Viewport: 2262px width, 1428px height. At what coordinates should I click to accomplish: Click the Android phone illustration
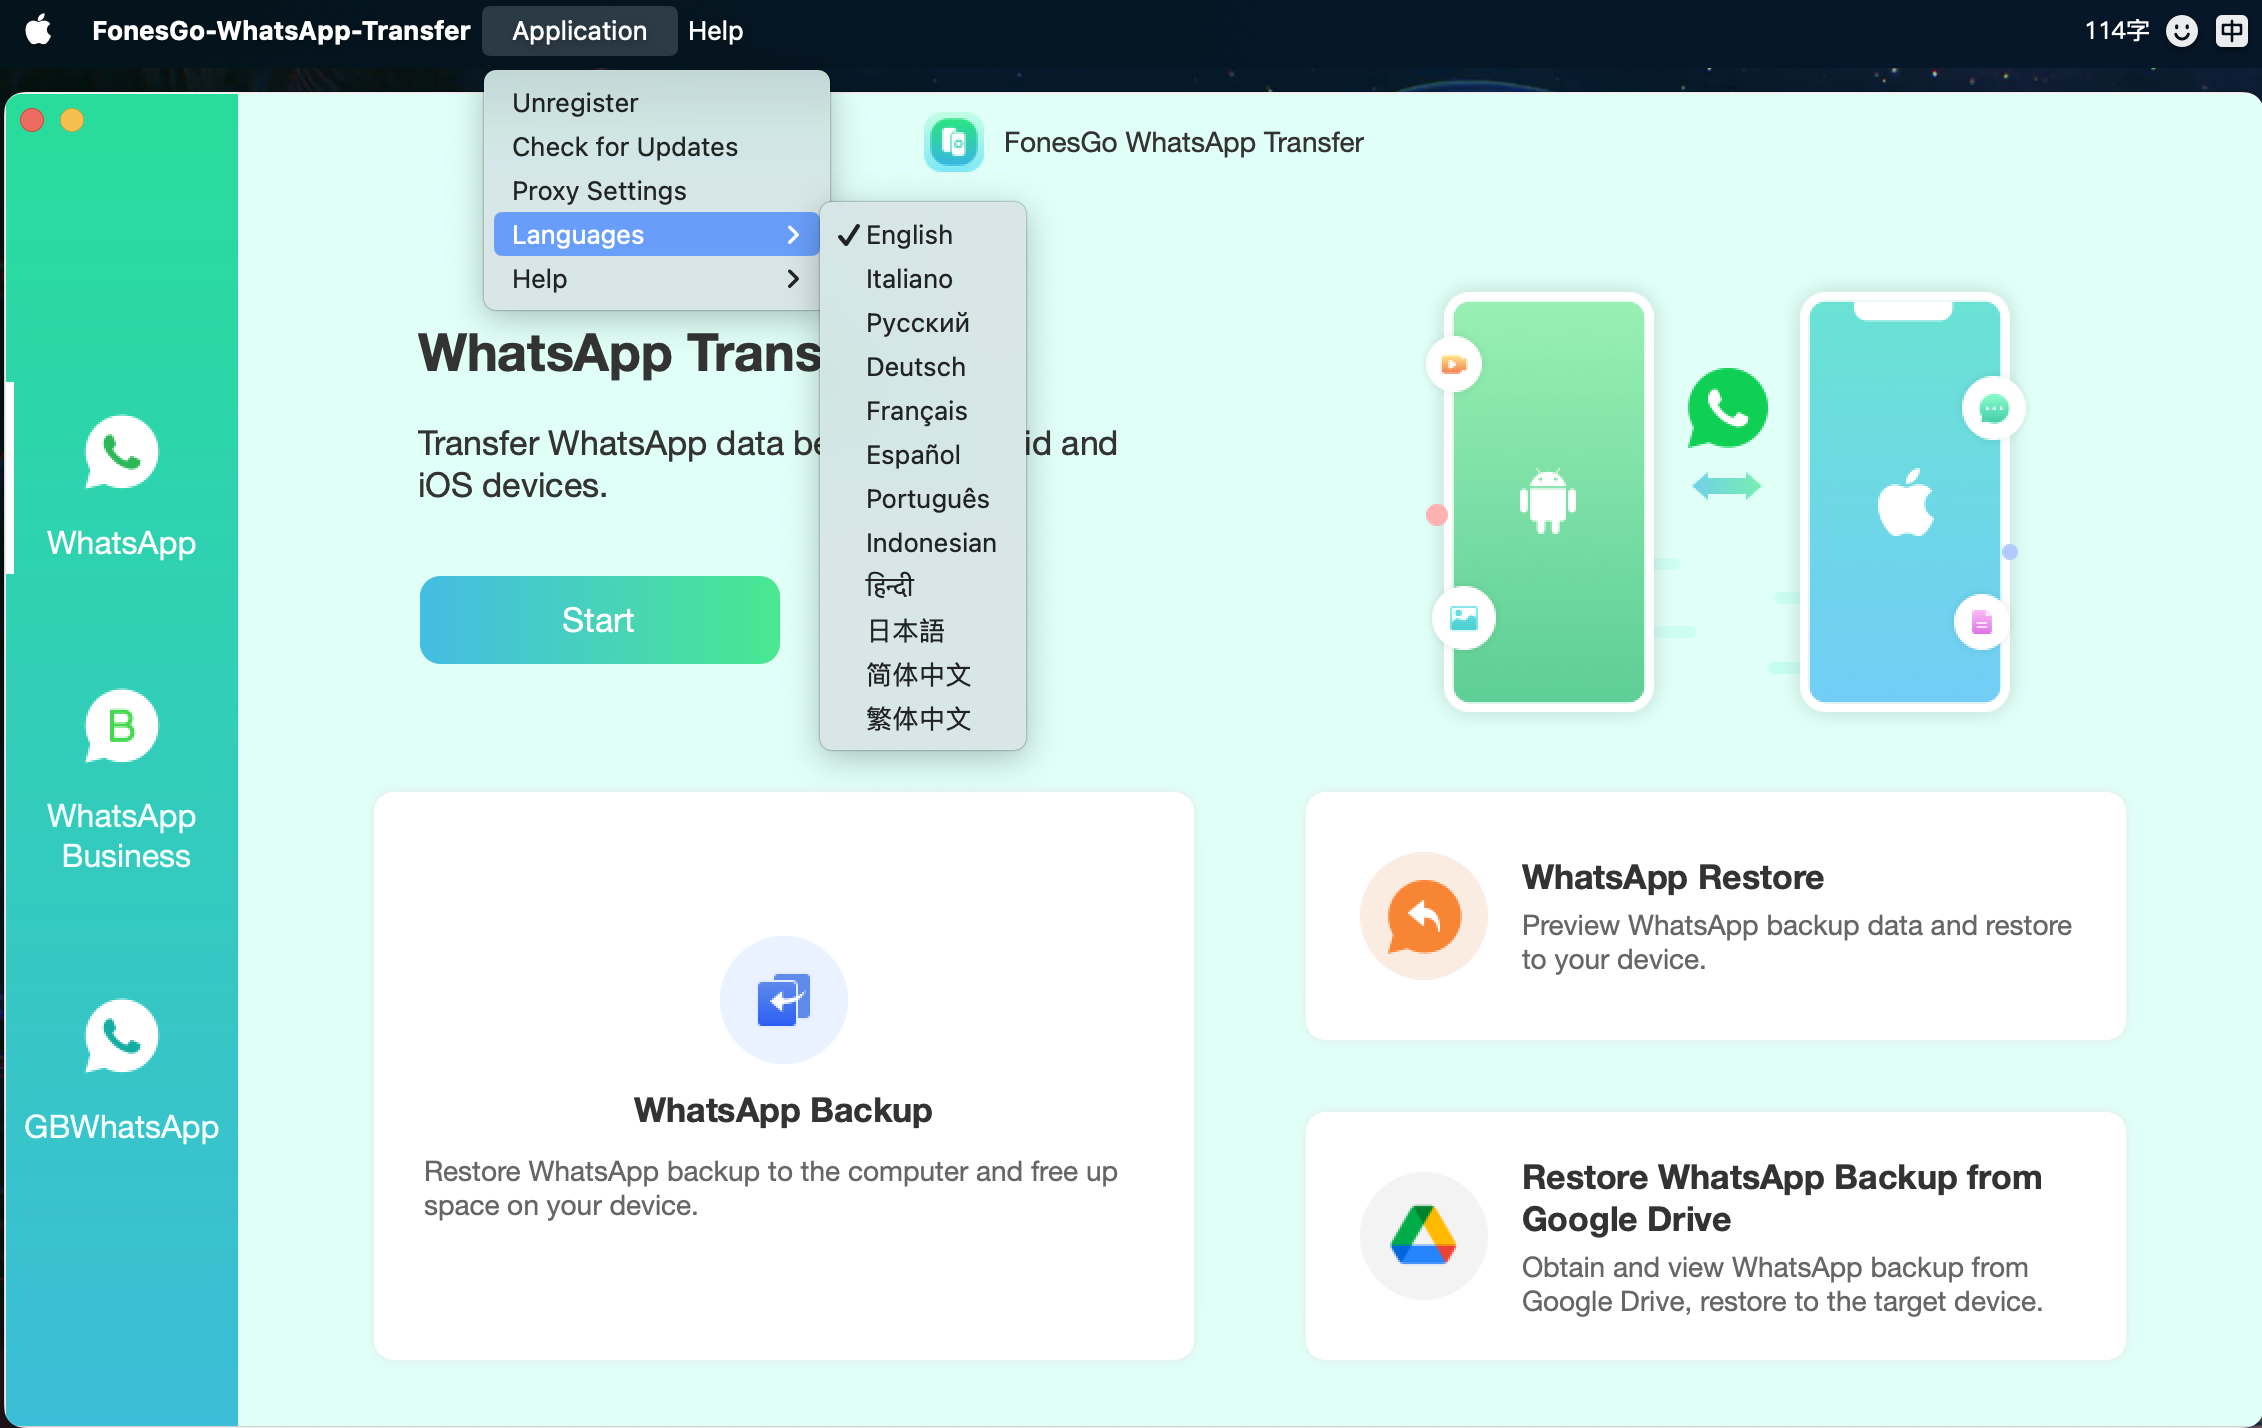coord(1548,501)
